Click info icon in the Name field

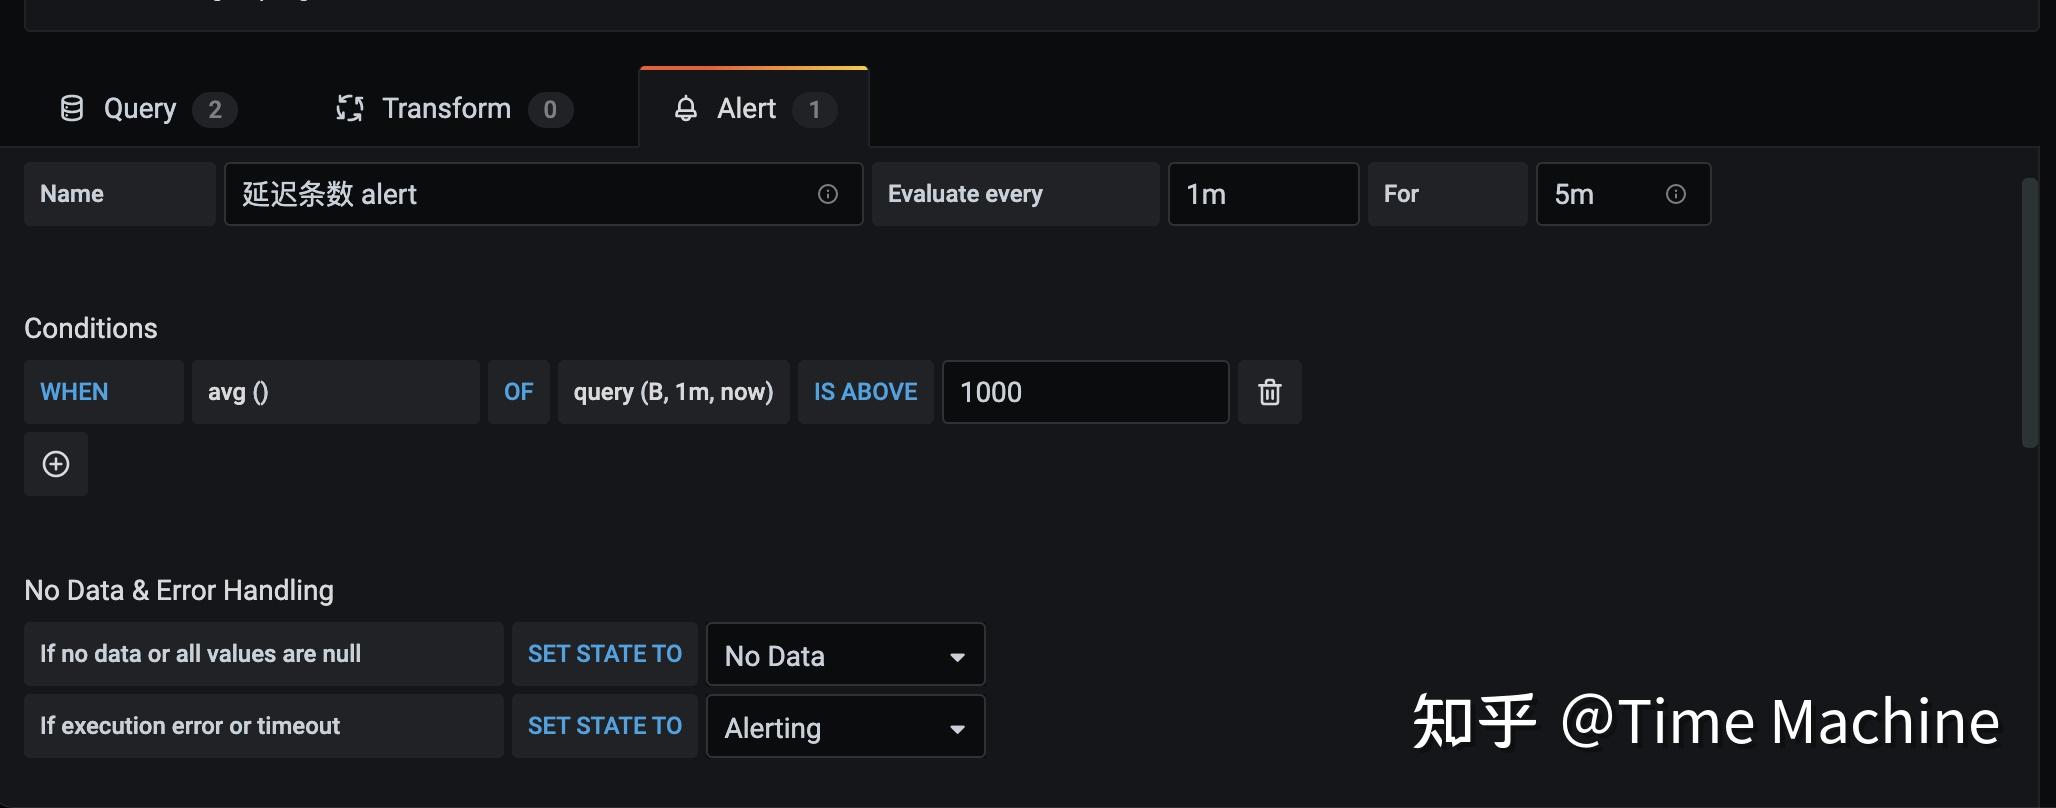pos(827,194)
